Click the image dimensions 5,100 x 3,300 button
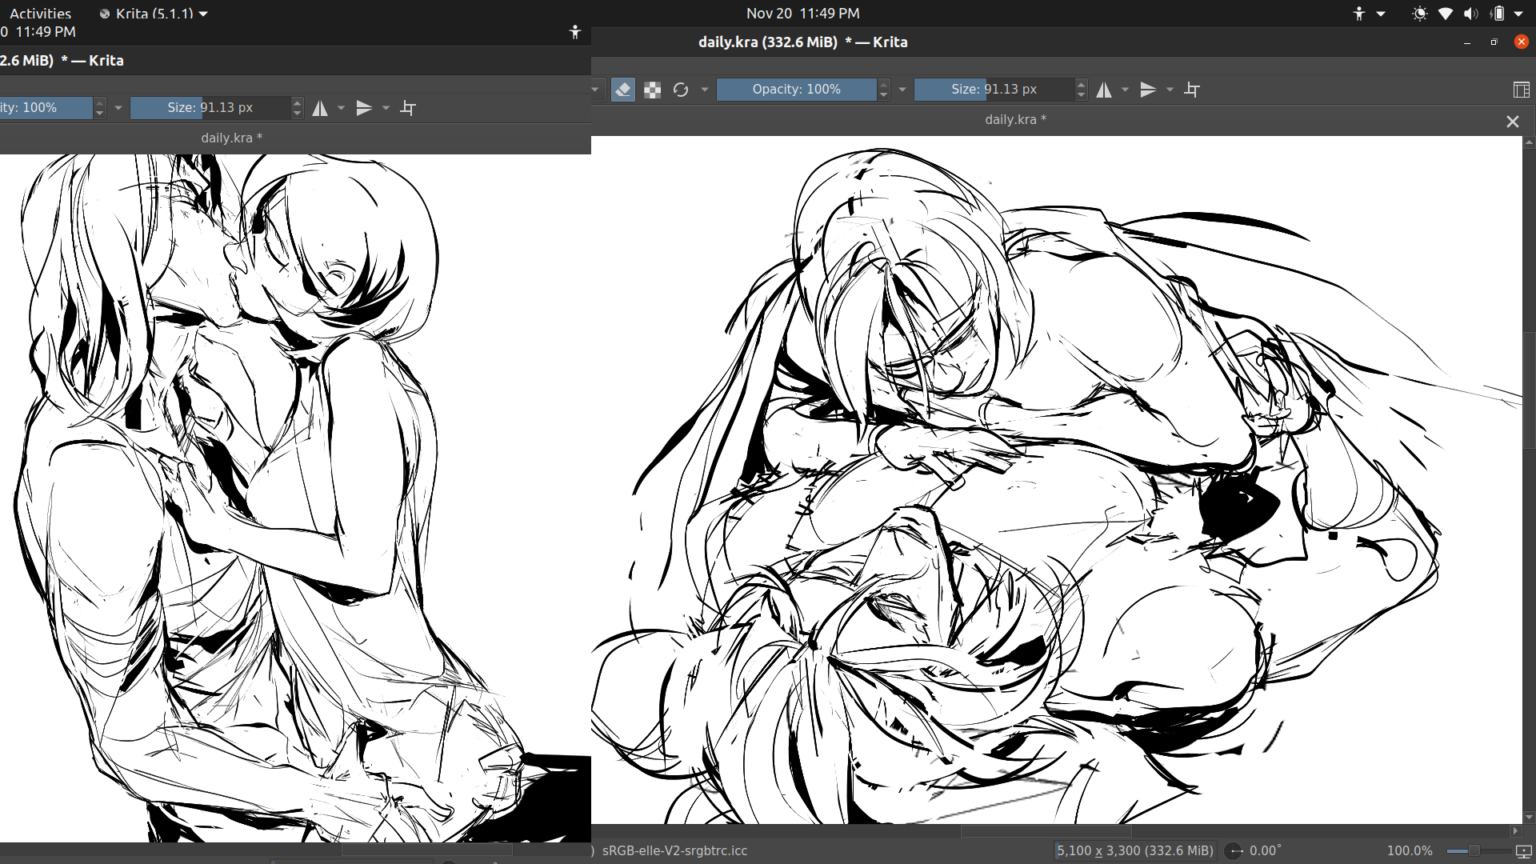The image size is (1536, 864). 1134,851
